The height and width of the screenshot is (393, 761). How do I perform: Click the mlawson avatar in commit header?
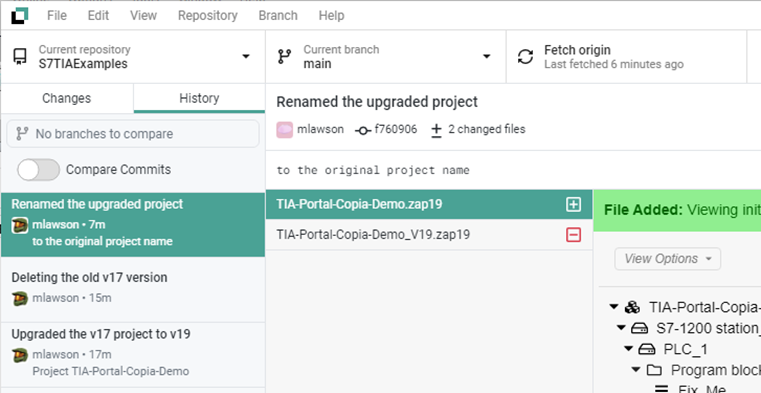284,130
